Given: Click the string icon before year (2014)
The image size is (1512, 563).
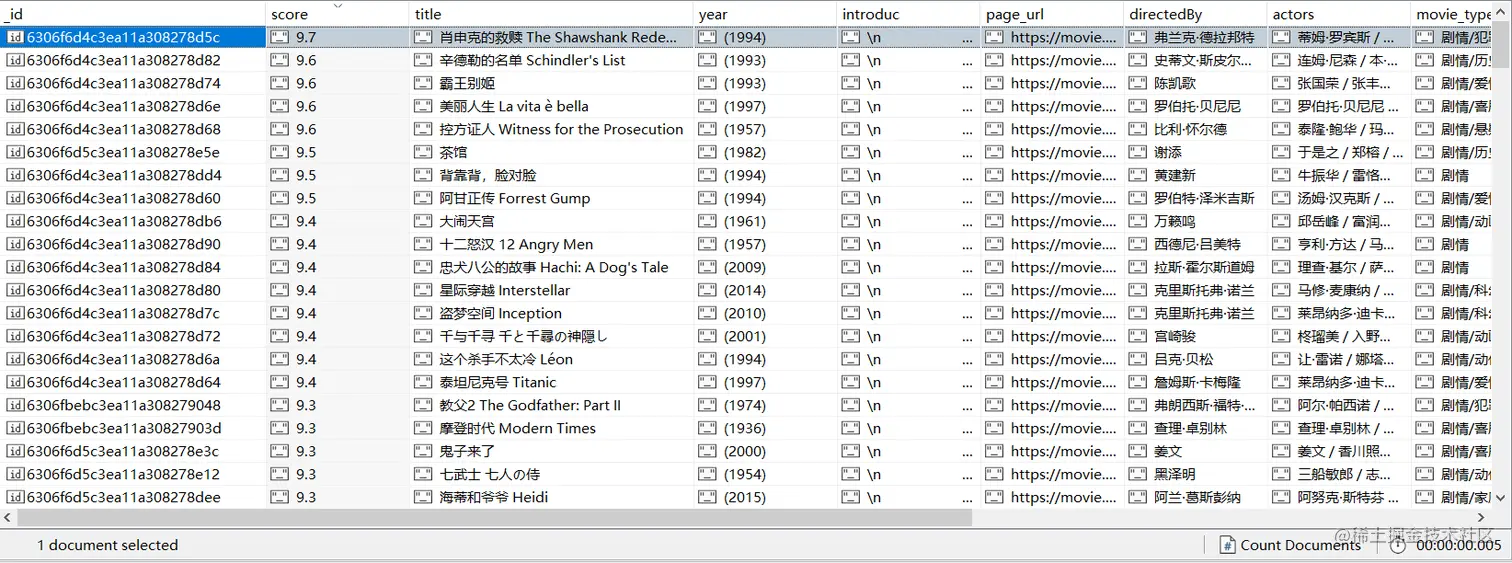Looking at the screenshot, I should click(x=708, y=290).
